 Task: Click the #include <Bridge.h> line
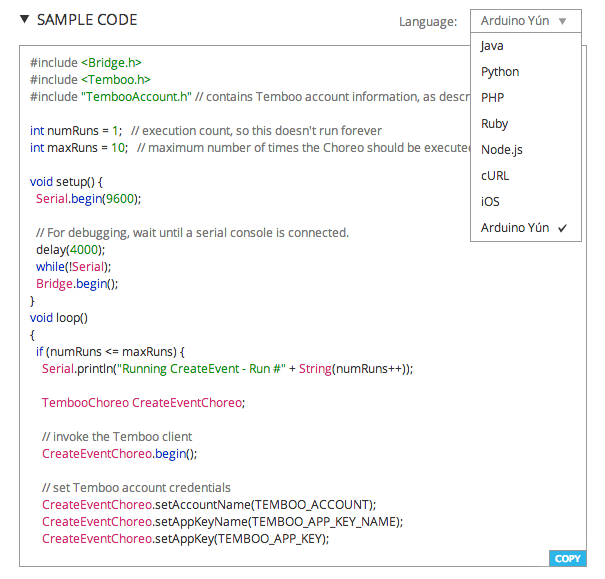point(86,62)
